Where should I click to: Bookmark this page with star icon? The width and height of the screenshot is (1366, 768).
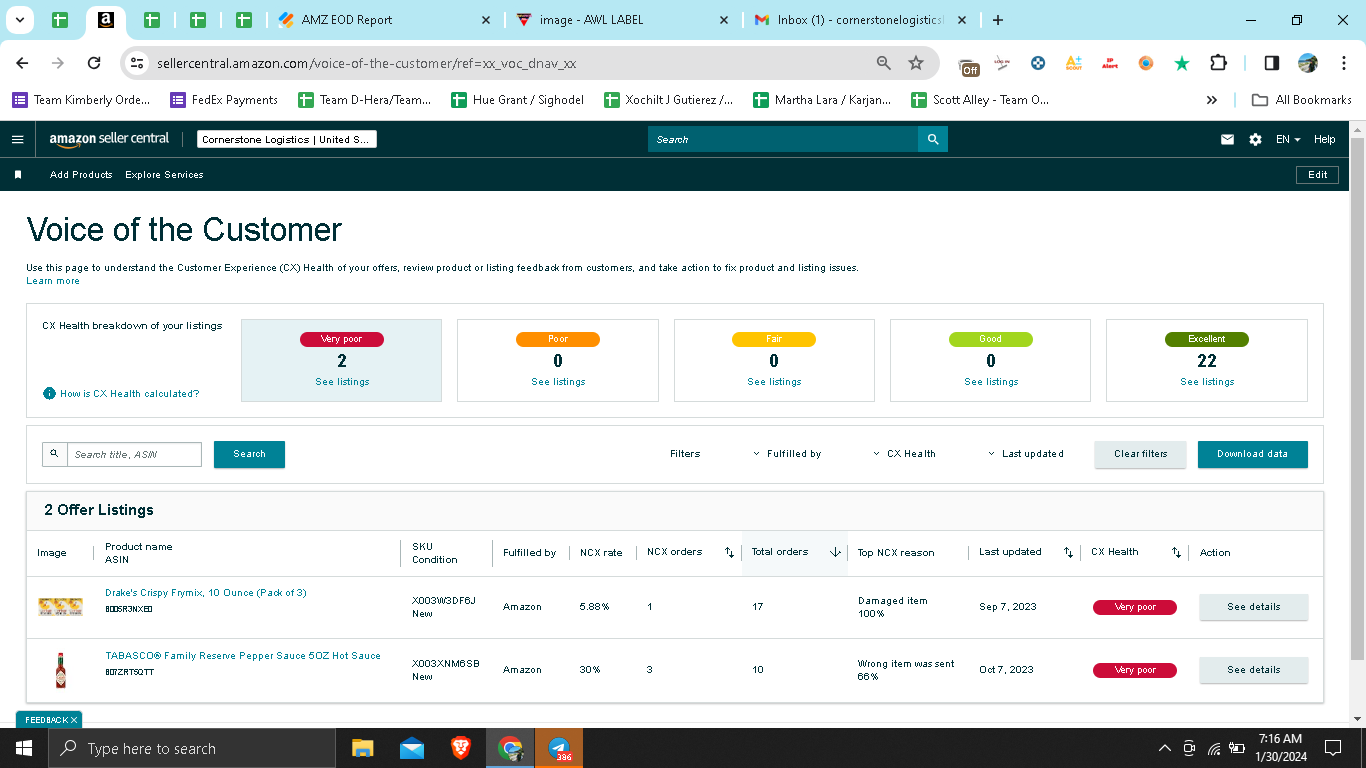click(x=916, y=63)
